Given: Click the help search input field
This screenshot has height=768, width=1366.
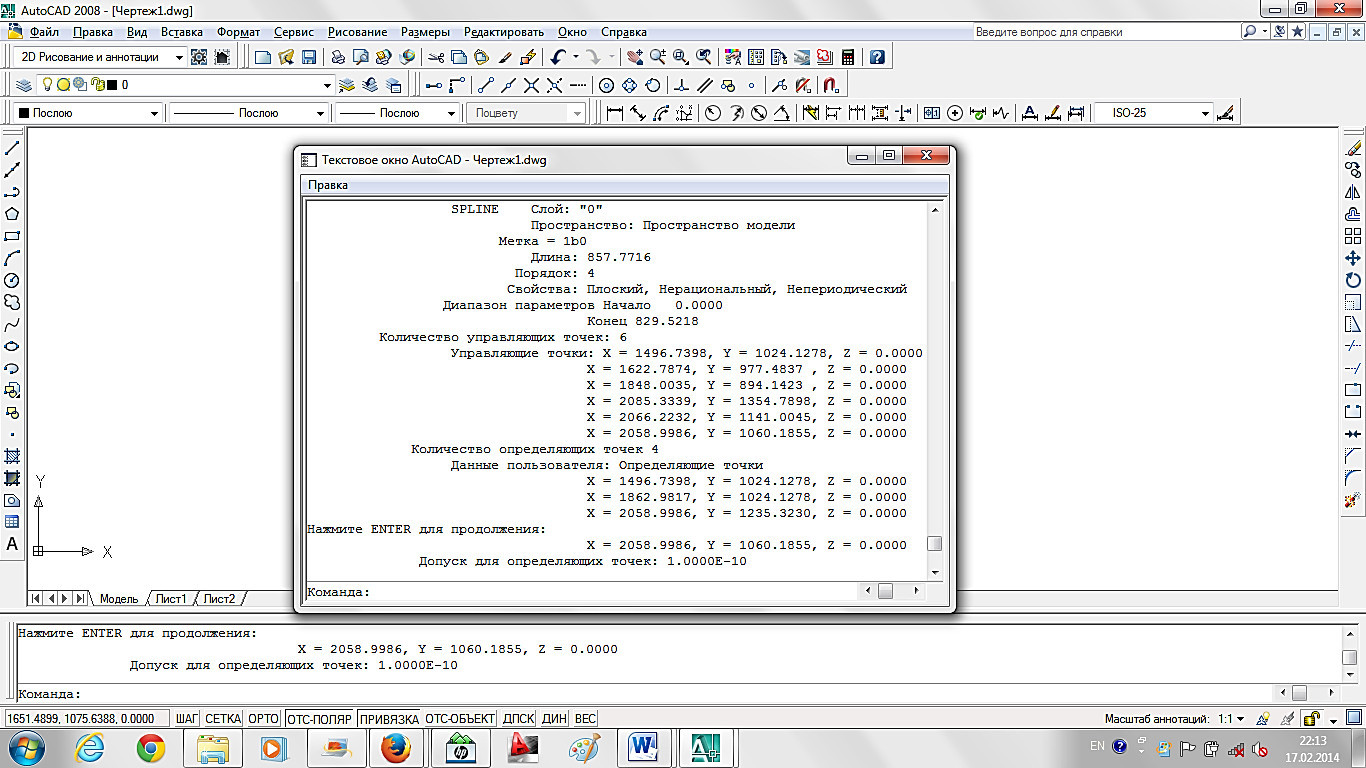Looking at the screenshot, I should pyautogui.click(x=1105, y=32).
